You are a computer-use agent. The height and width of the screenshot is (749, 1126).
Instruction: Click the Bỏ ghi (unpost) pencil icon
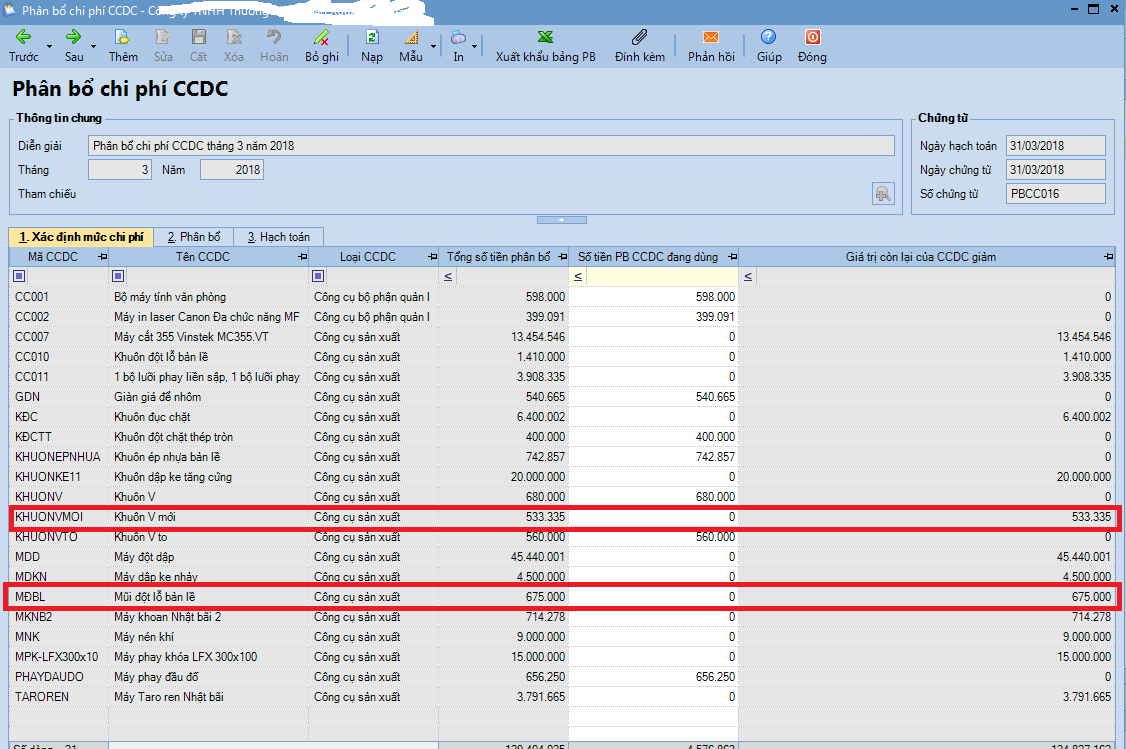[321, 37]
